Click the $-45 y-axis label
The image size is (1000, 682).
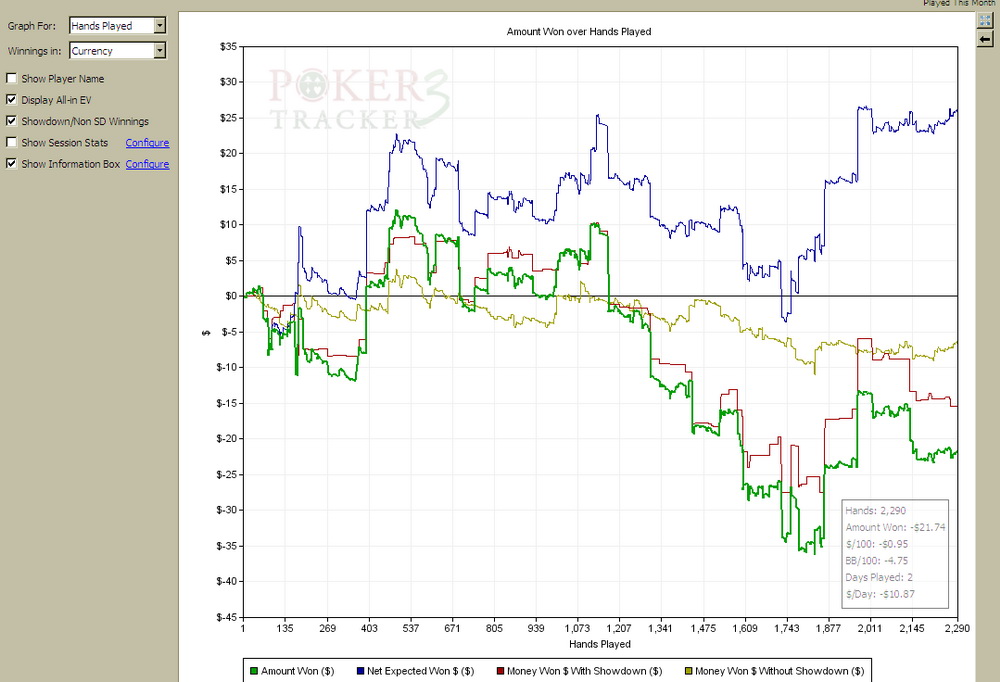[x=226, y=617]
